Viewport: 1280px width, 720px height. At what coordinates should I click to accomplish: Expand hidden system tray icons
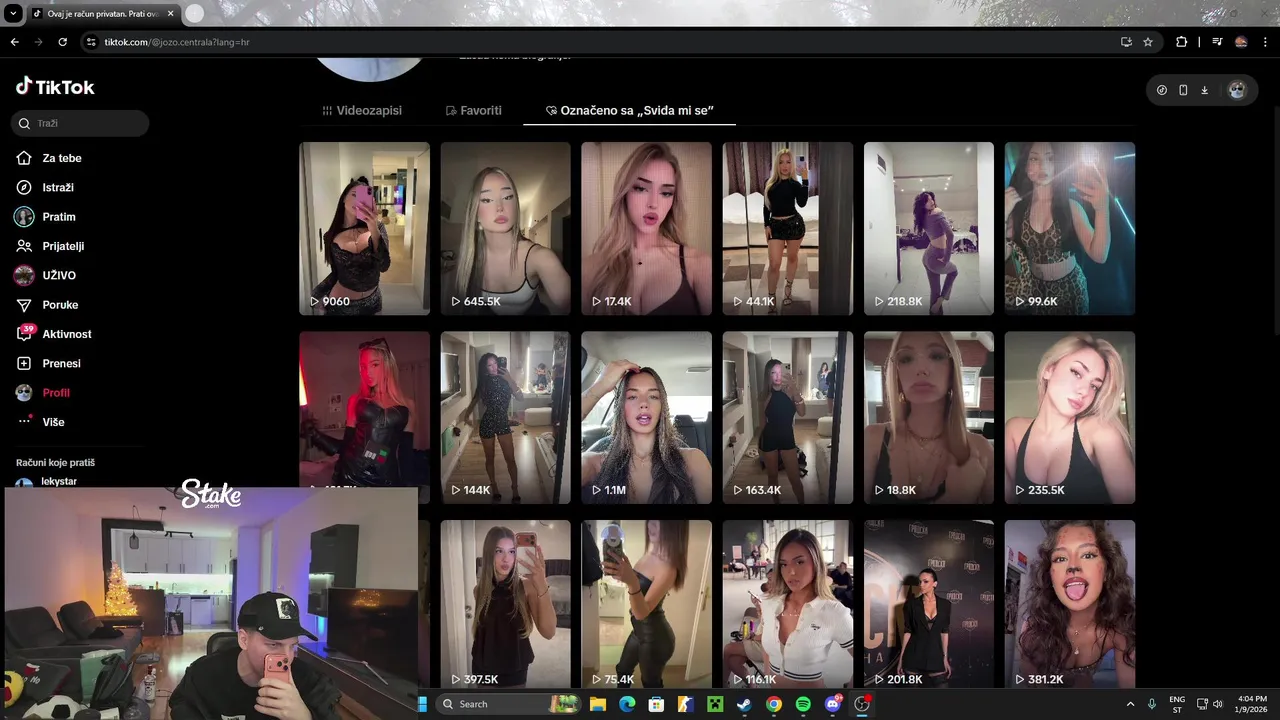point(1131,704)
